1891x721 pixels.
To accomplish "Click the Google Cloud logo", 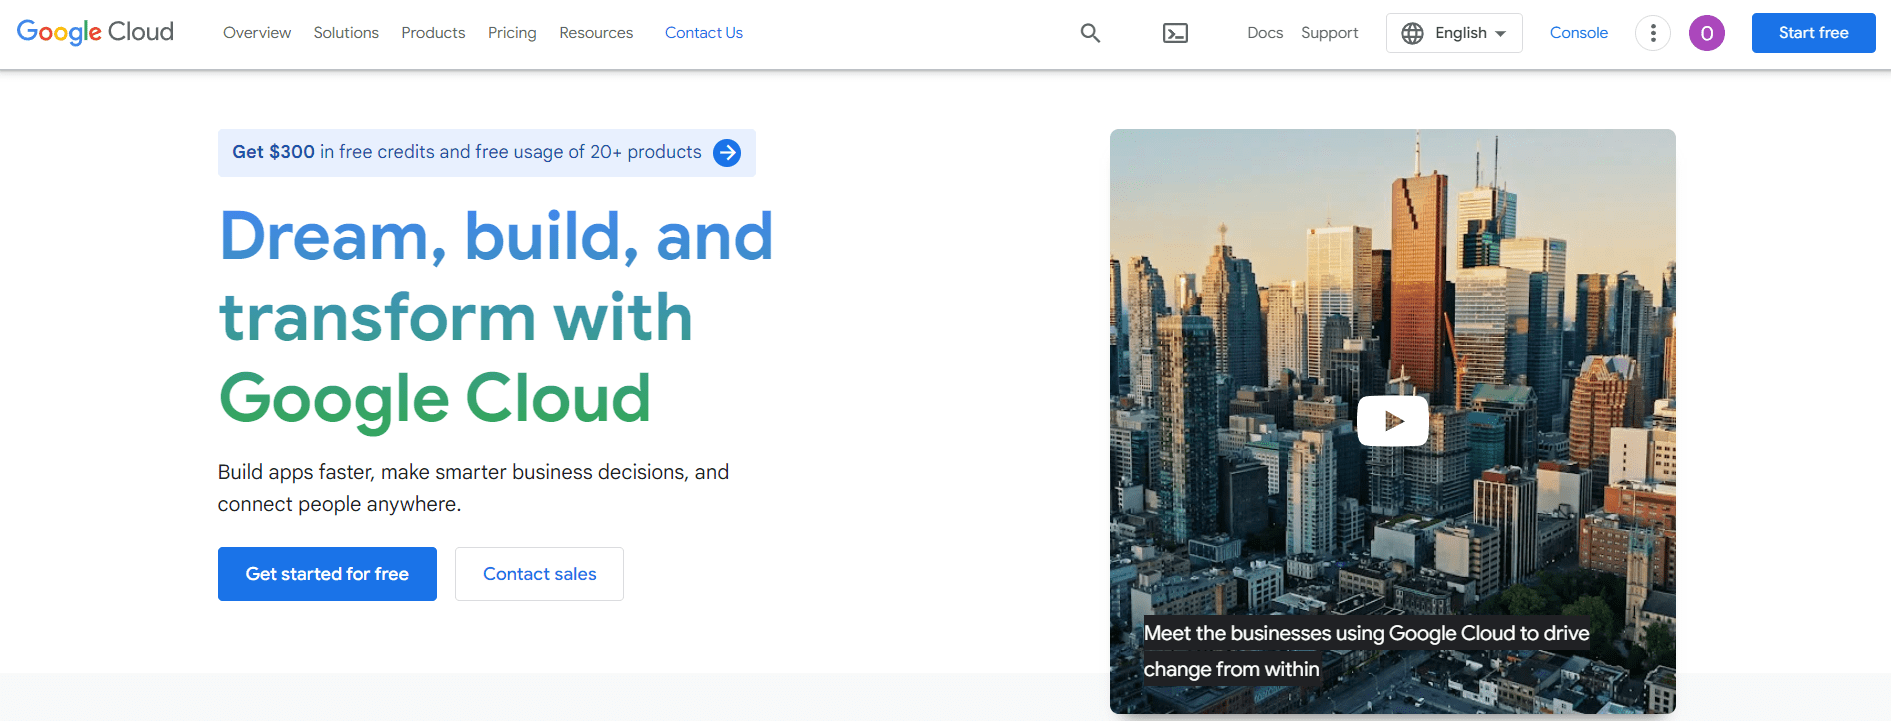I will point(95,33).
